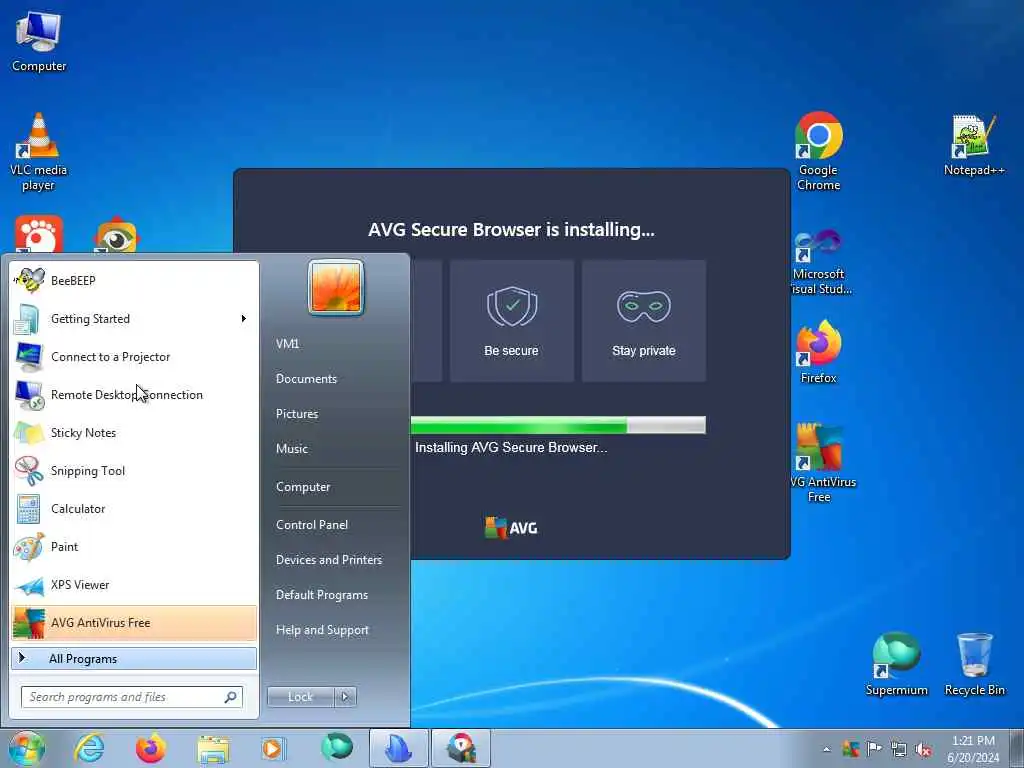Open Calculator from the Start menu
Viewport: 1024px width, 768px height.
(134, 509)
